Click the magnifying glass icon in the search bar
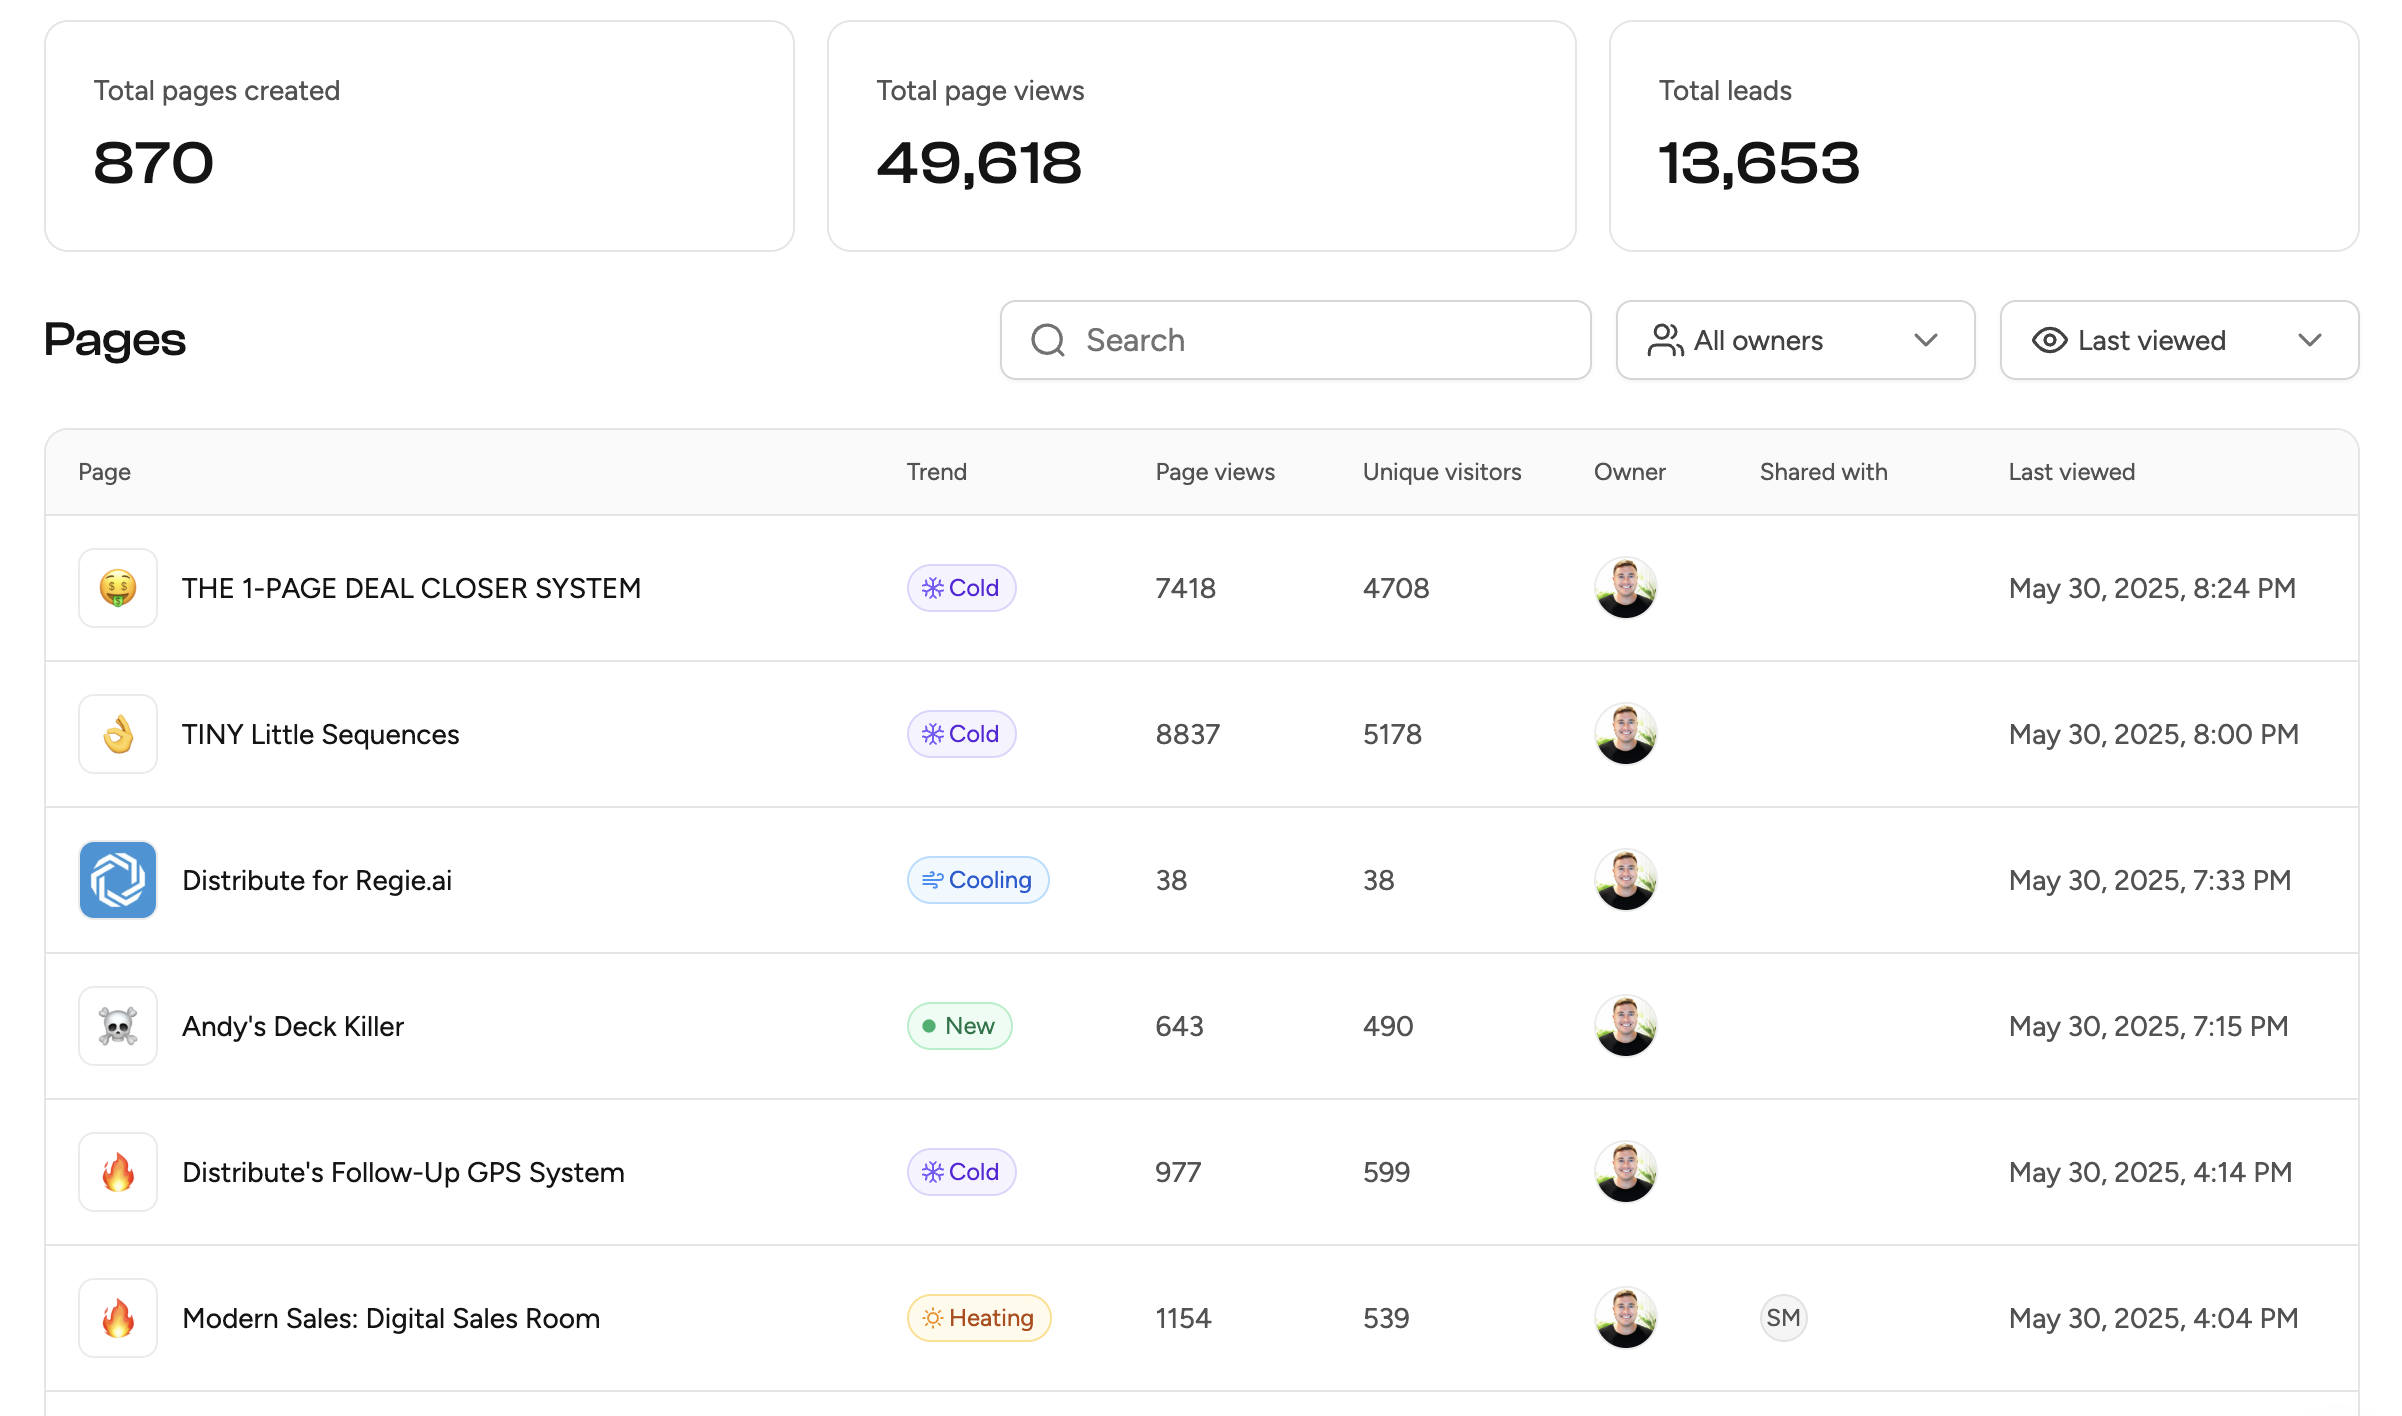 pyautogui.click(x=1047, y=340)
